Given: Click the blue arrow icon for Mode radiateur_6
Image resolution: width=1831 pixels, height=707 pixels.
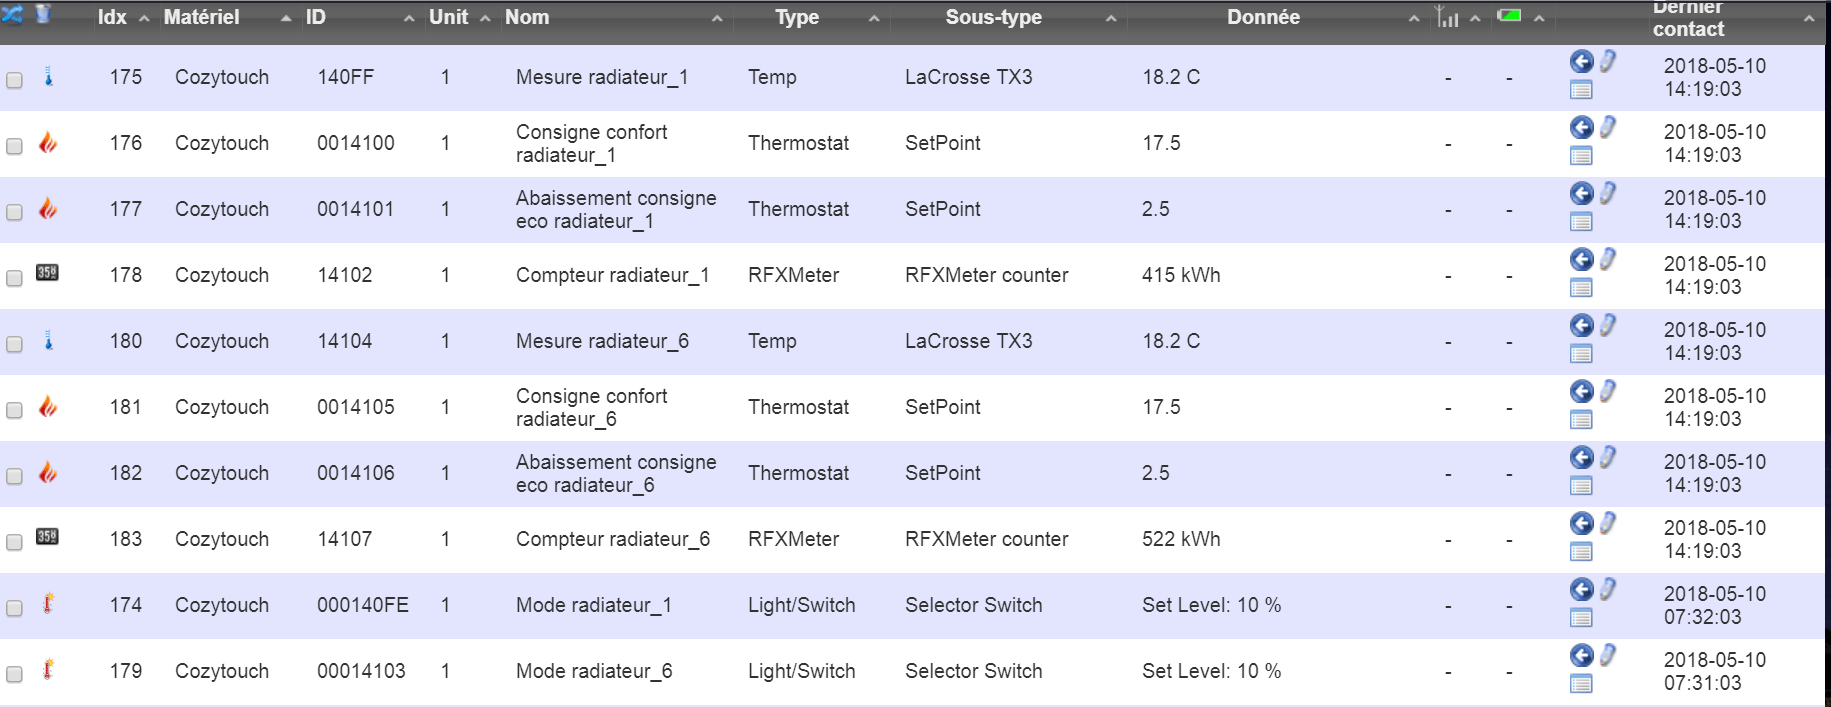Looking at the screenshot, I should [1581, 656].
